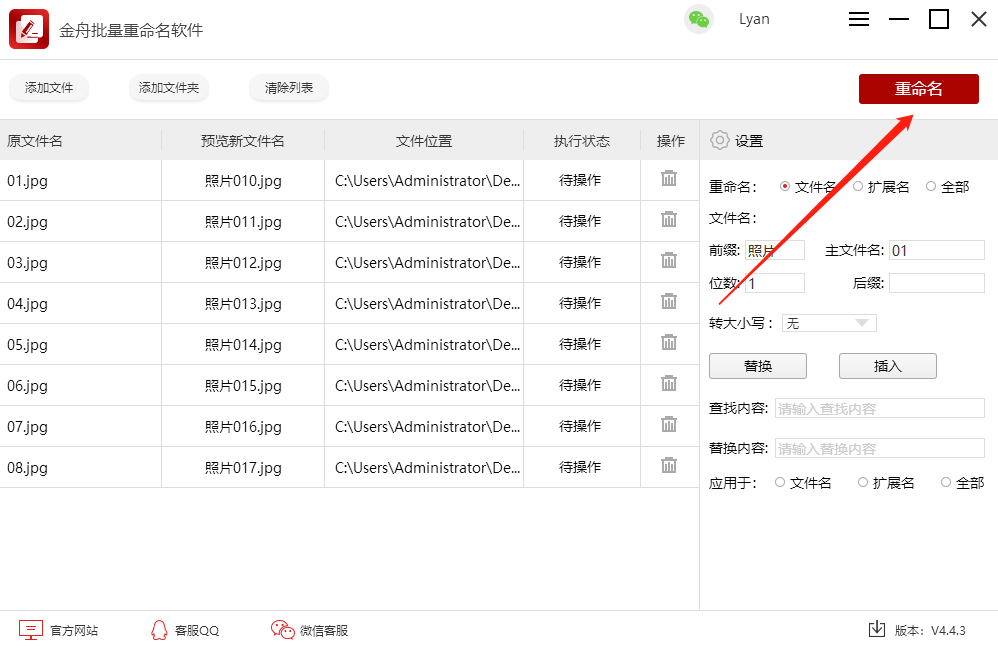Image resolution: width=998 pixels, height=649 pixels.
Task: Click the red 重命名 button
Action: [918, 88]
